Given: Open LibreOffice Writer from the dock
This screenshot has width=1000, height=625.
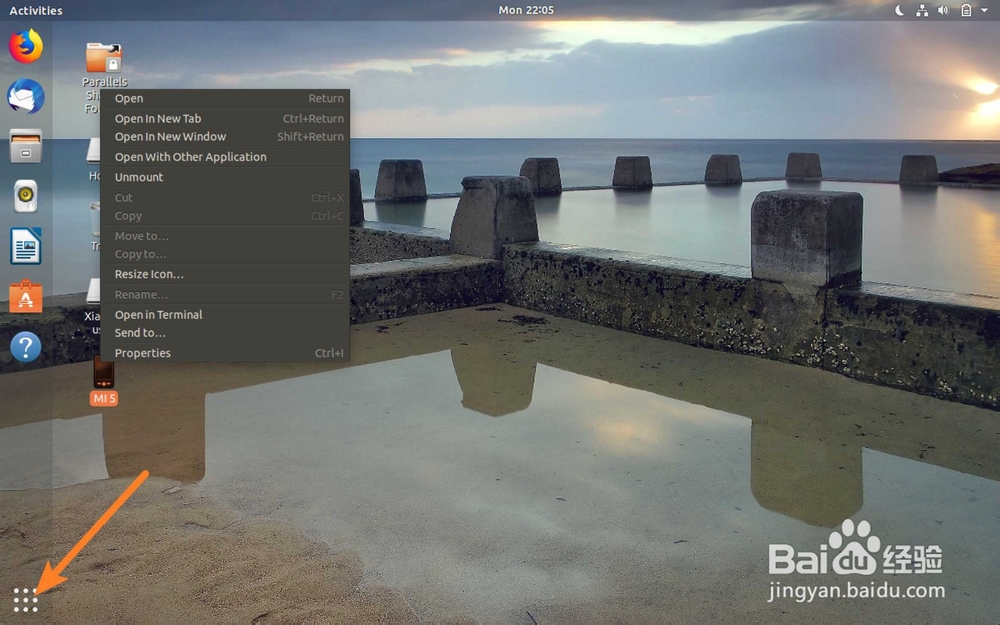Looking at the screenshot, I should point(25,247).
